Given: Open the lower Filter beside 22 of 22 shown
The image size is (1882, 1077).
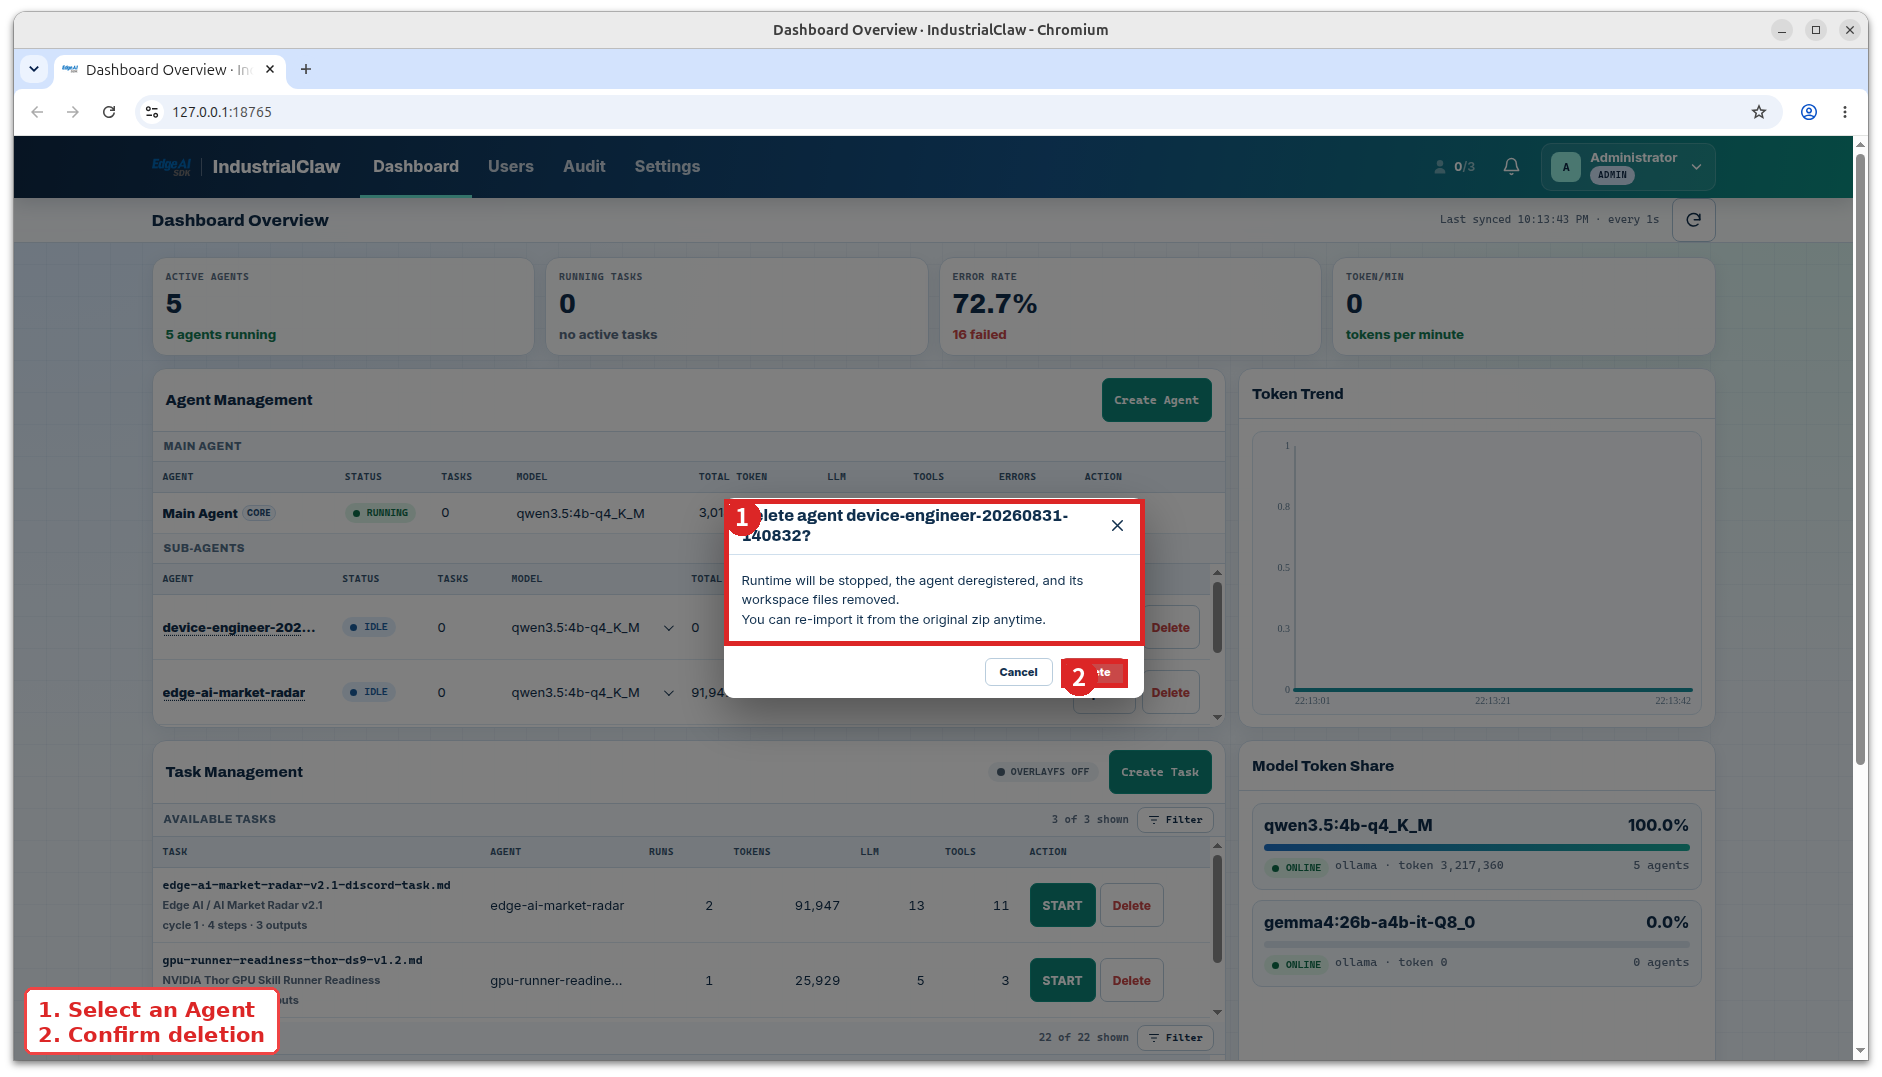Looking at the screenshot, I should (1176, 1038).
